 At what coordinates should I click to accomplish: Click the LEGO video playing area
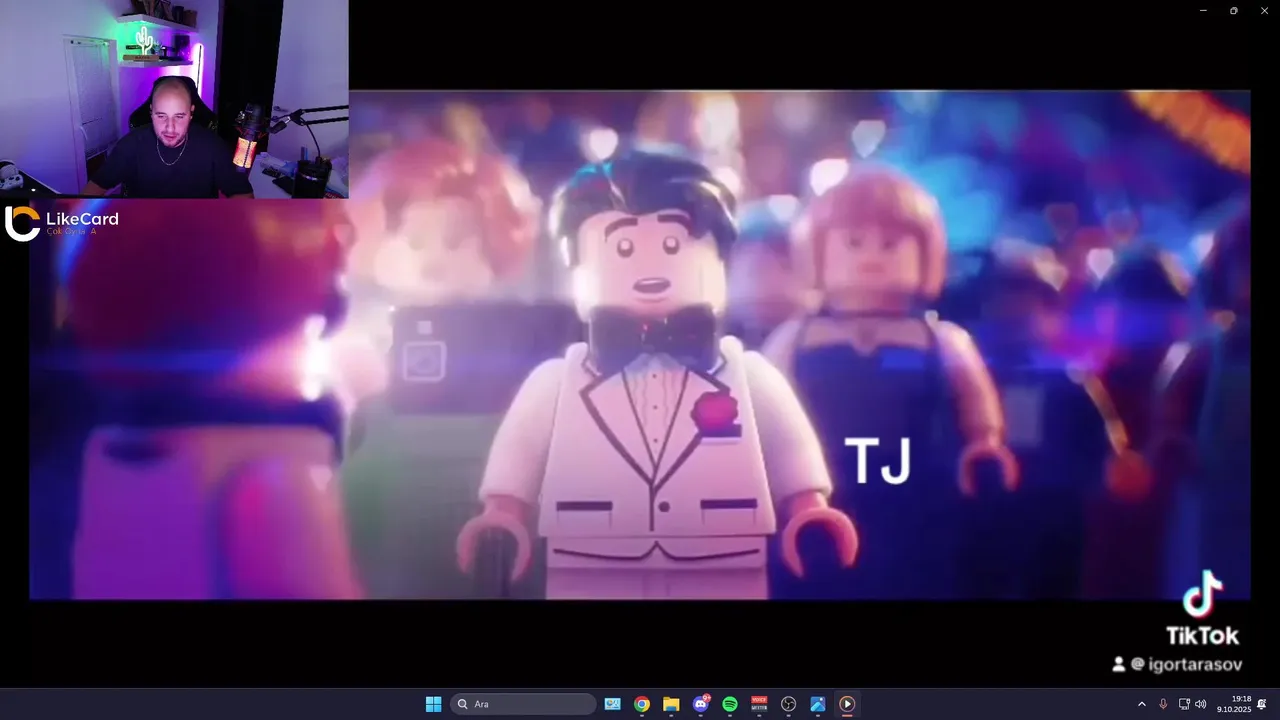click(x=640, y=345)
